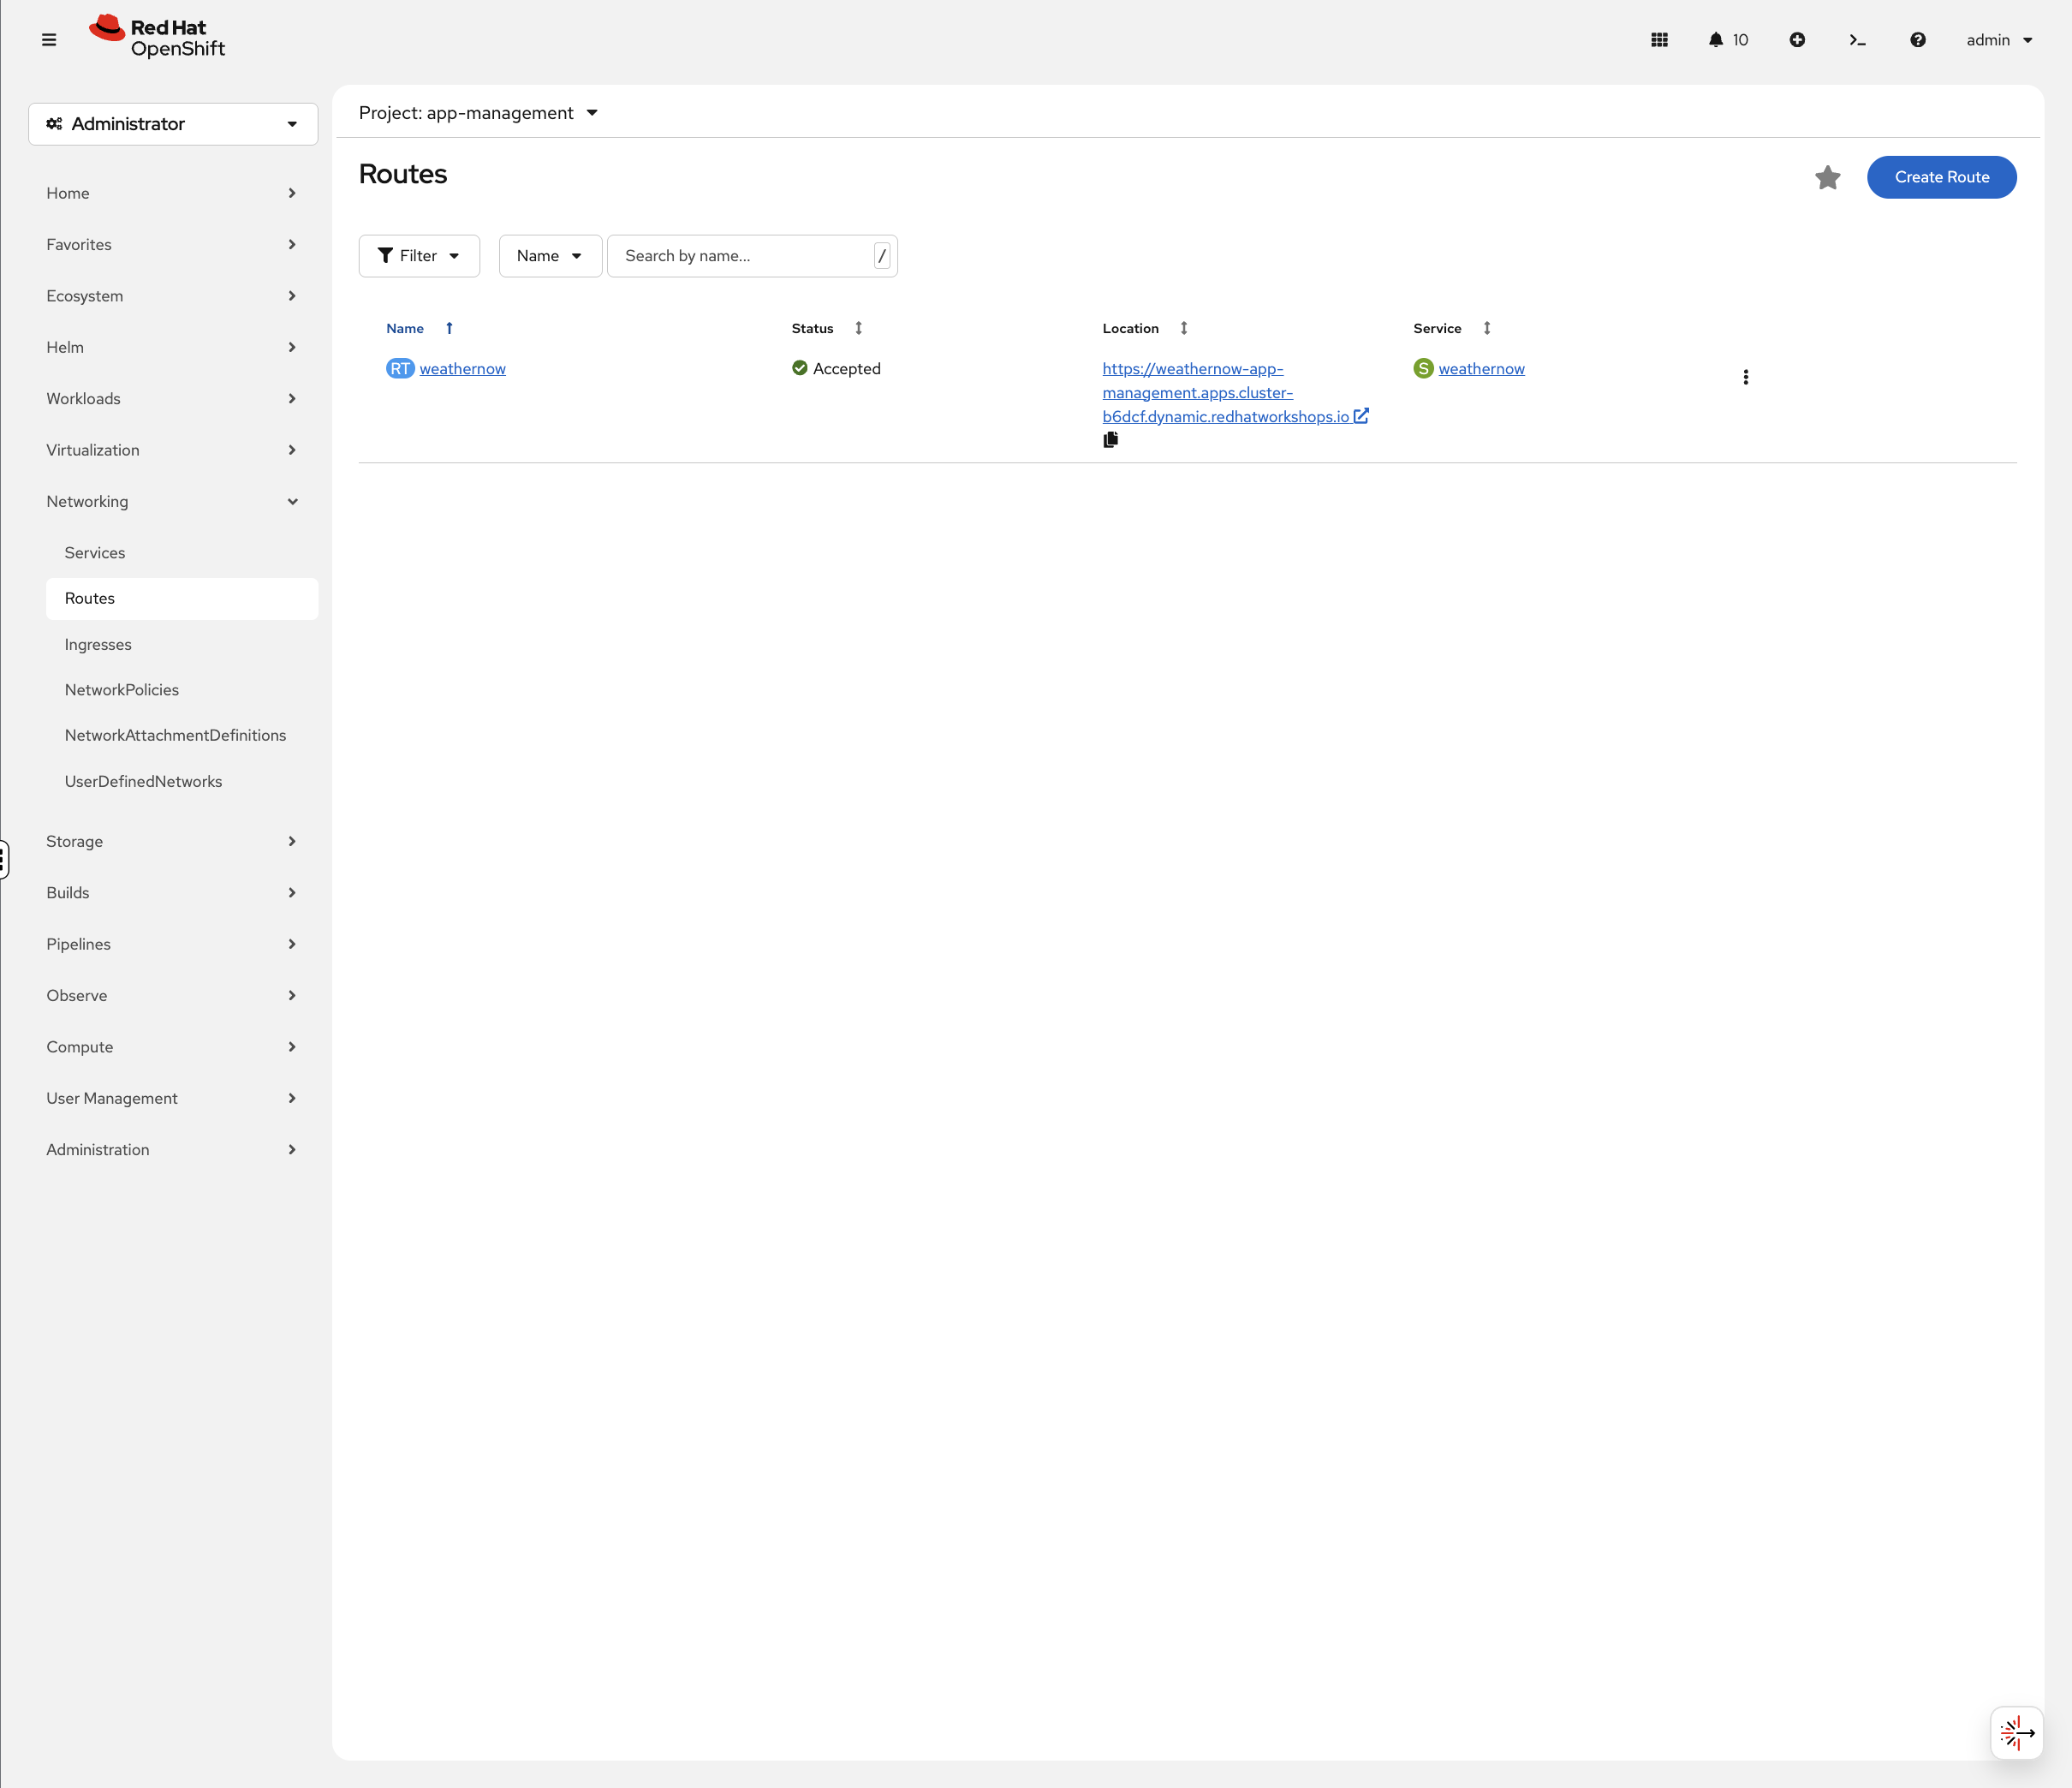The width and height of the screenshot is (2072, 1788).
Task: View notifications bell with 10 alerts
Action: tap(1728, 40)
